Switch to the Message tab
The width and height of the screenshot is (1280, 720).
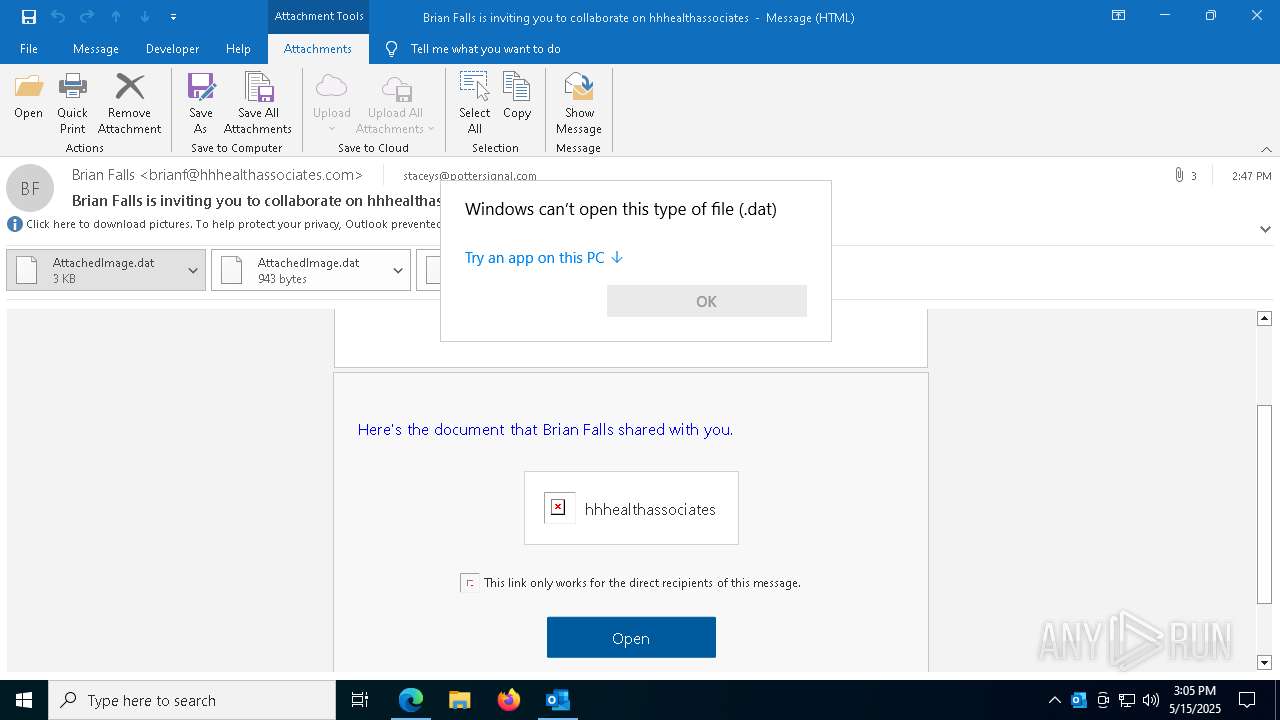point(96,49)
